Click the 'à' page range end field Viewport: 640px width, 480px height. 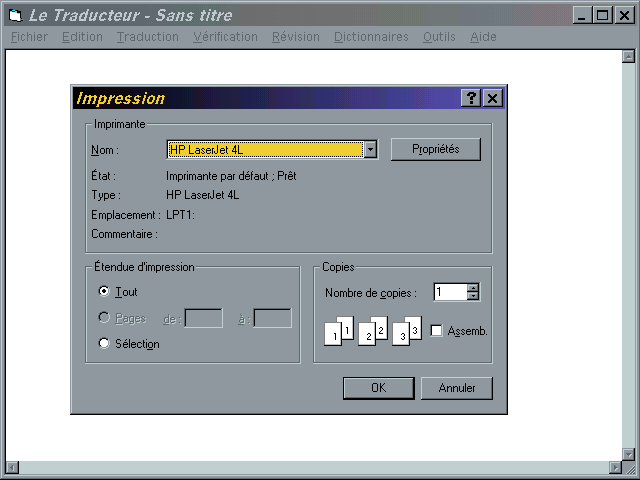tap(272, 318)
